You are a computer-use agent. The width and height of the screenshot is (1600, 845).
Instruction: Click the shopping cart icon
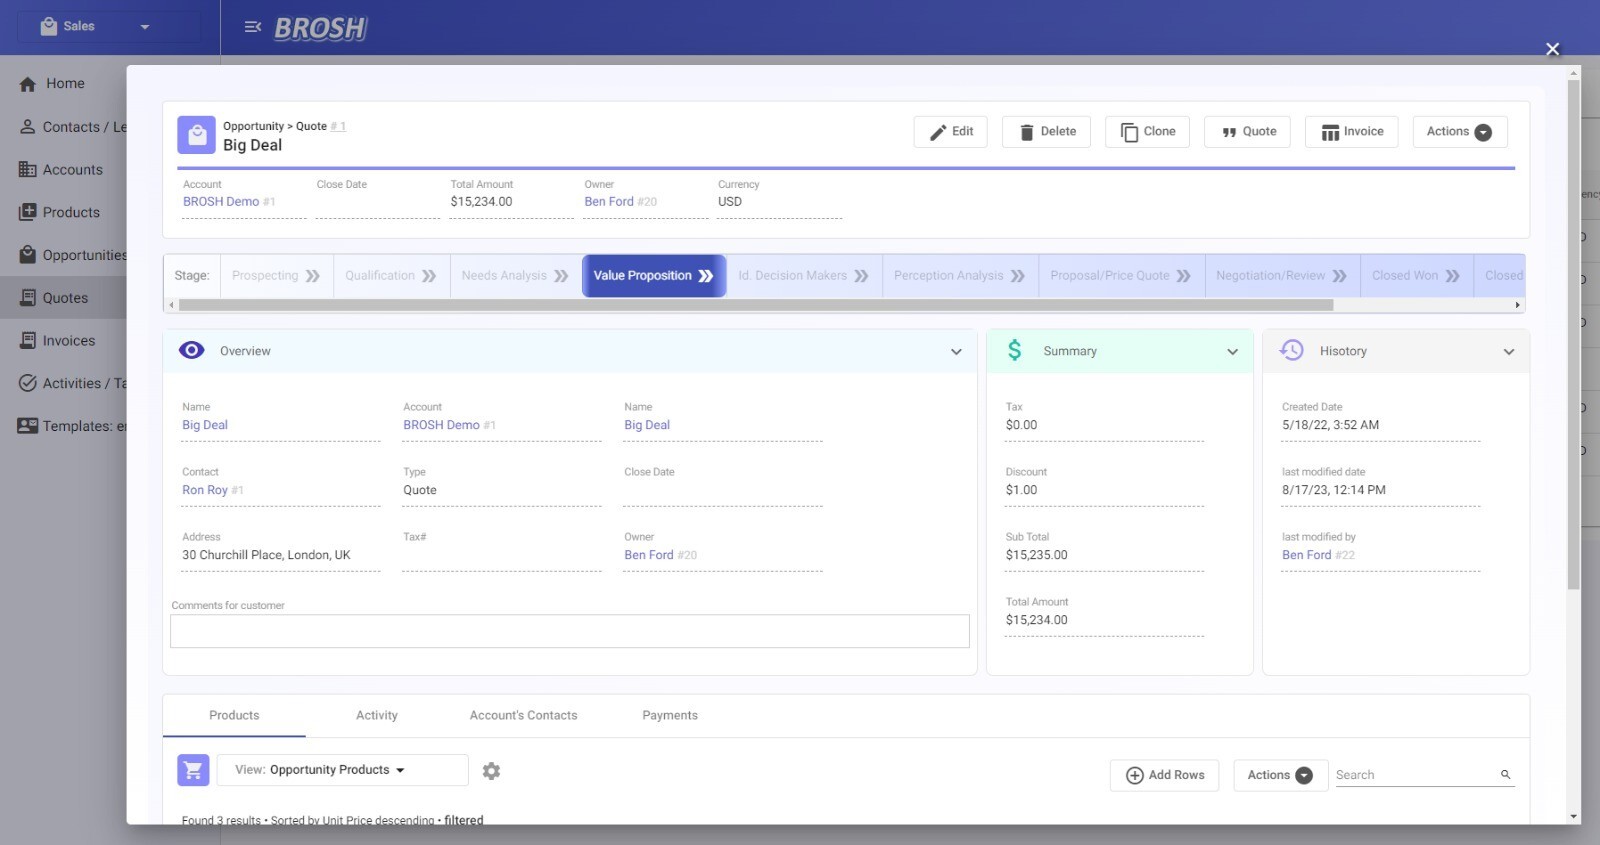pyautogui.click(x=193, y=770)
